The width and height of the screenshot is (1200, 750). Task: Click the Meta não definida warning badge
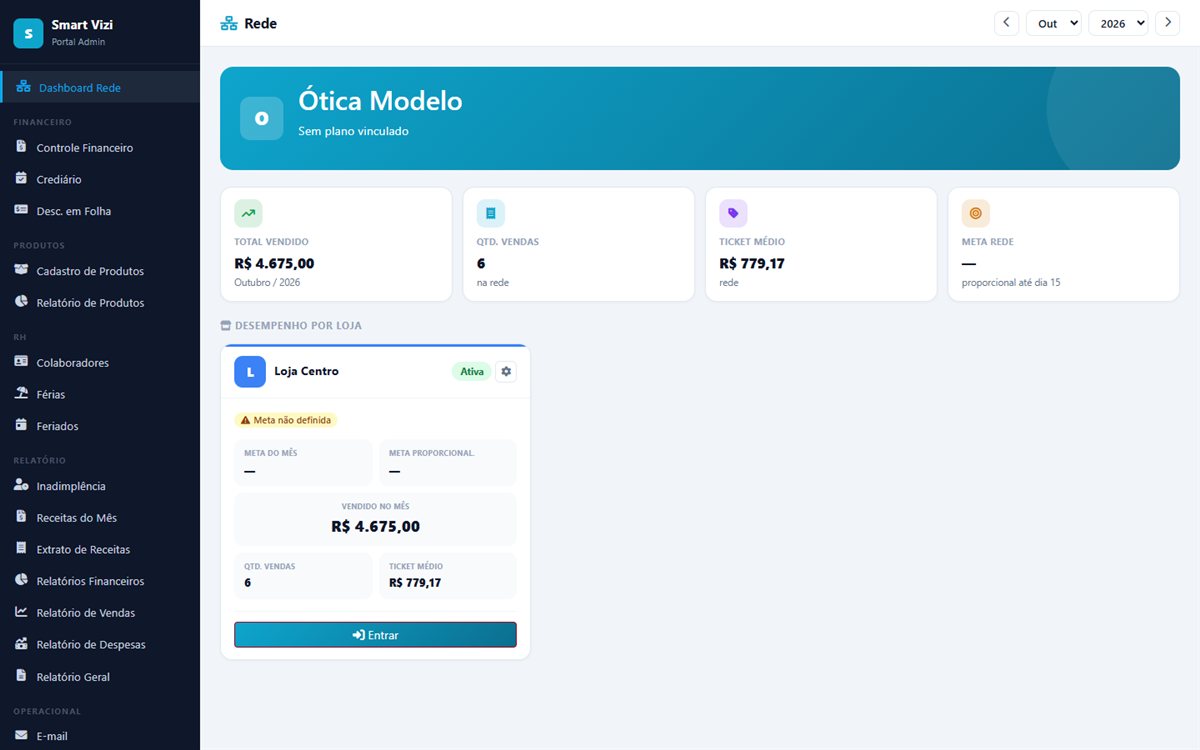point(286,420)
